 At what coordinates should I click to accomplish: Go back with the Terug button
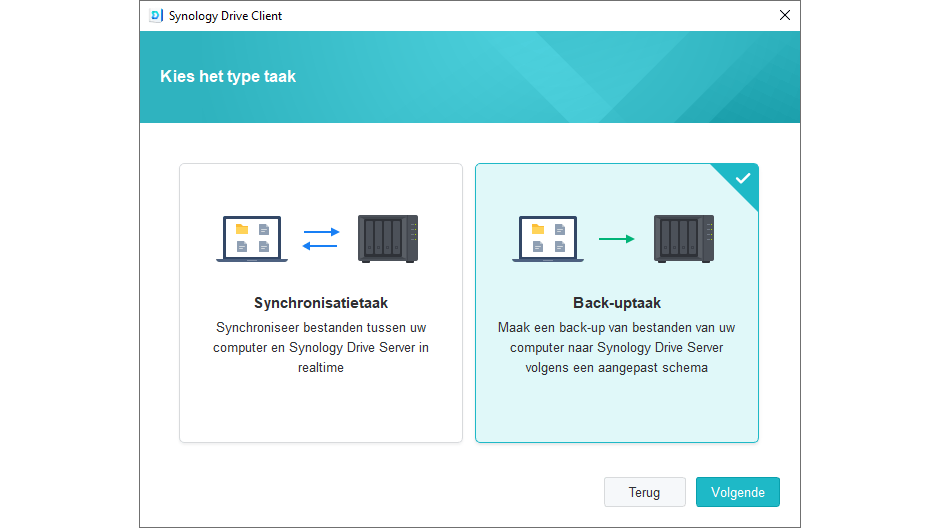644,492
